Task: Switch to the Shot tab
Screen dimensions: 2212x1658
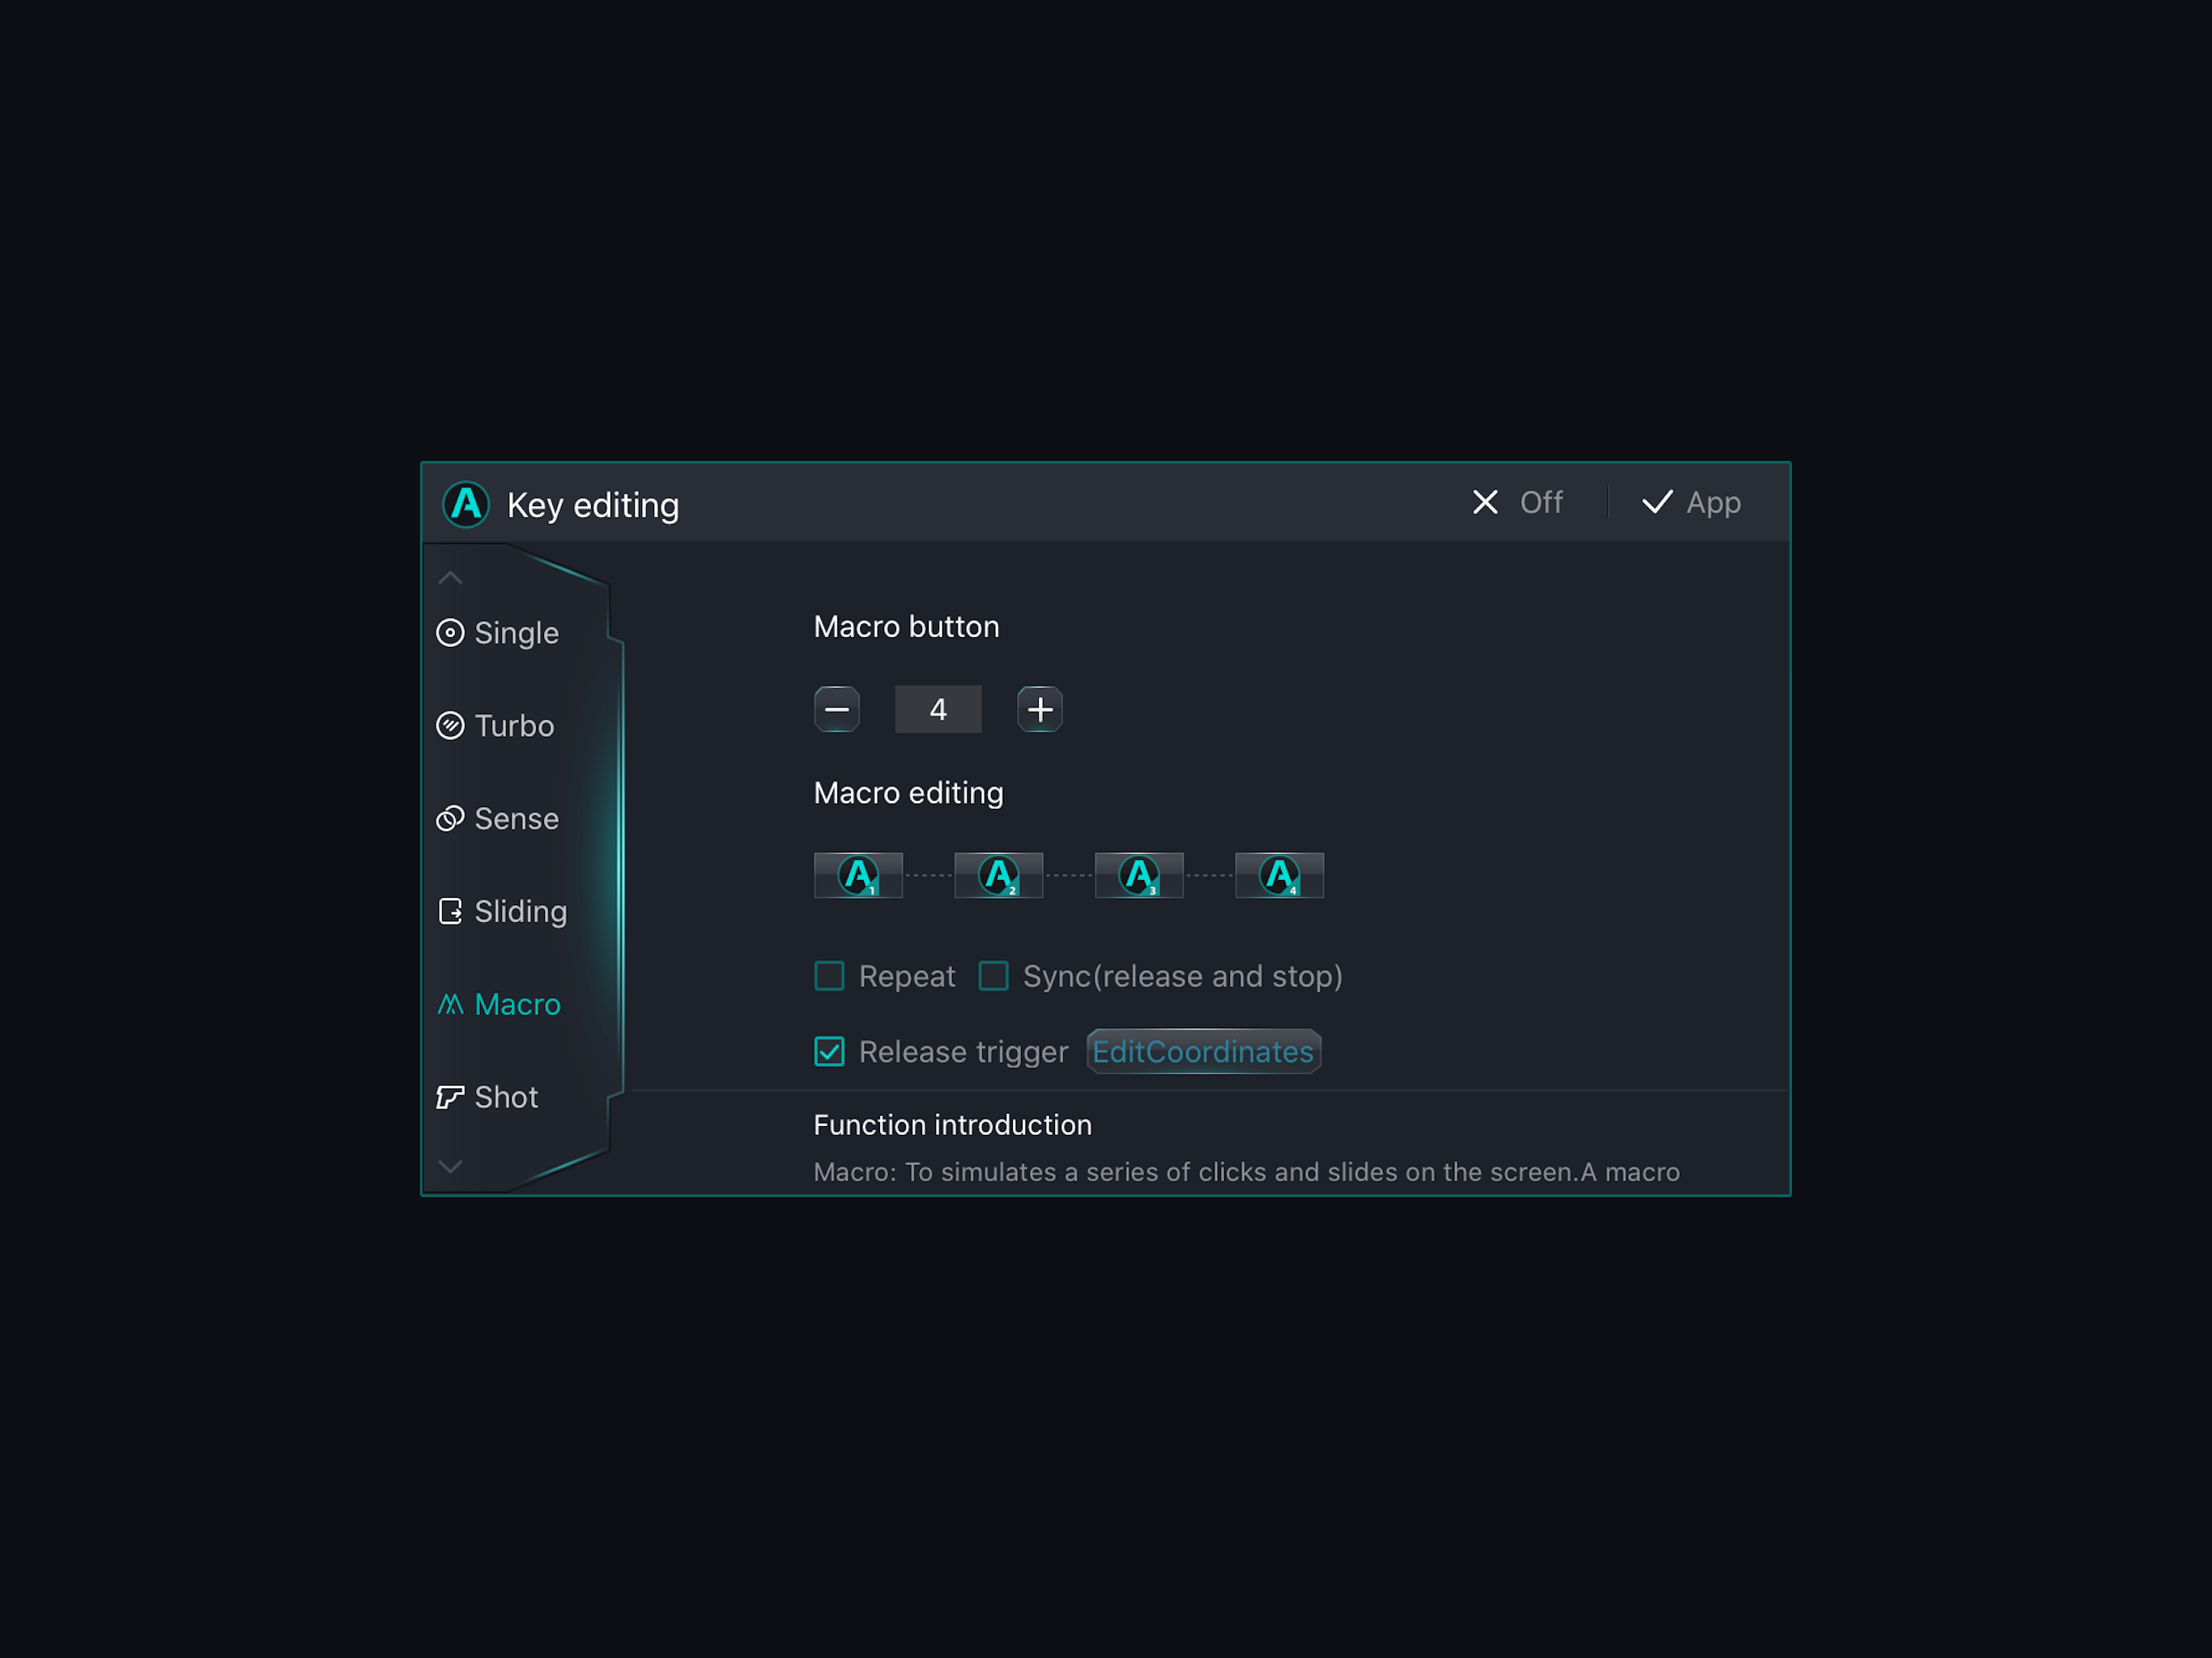Action: click(505, 1097)
